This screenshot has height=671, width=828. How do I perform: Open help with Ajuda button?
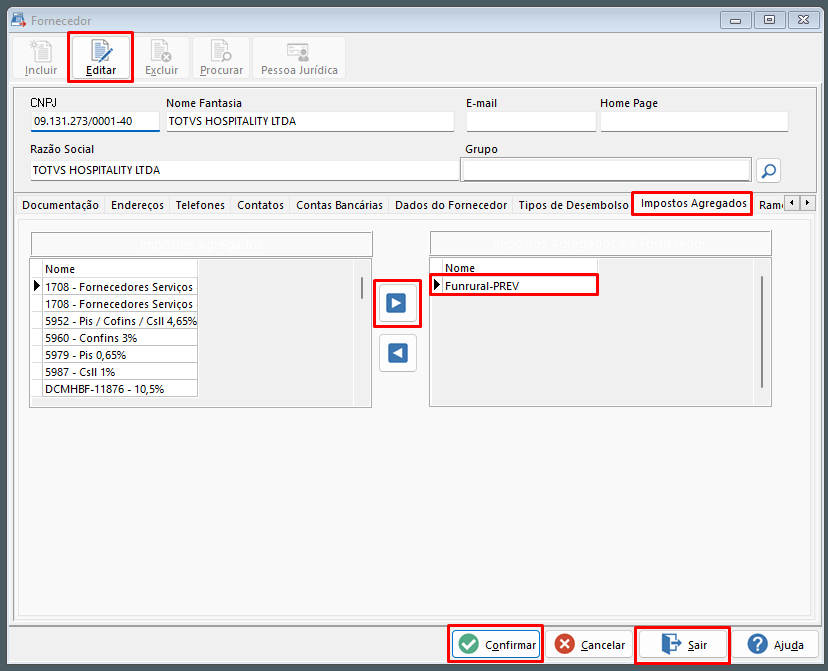click(x=775, y=644)
